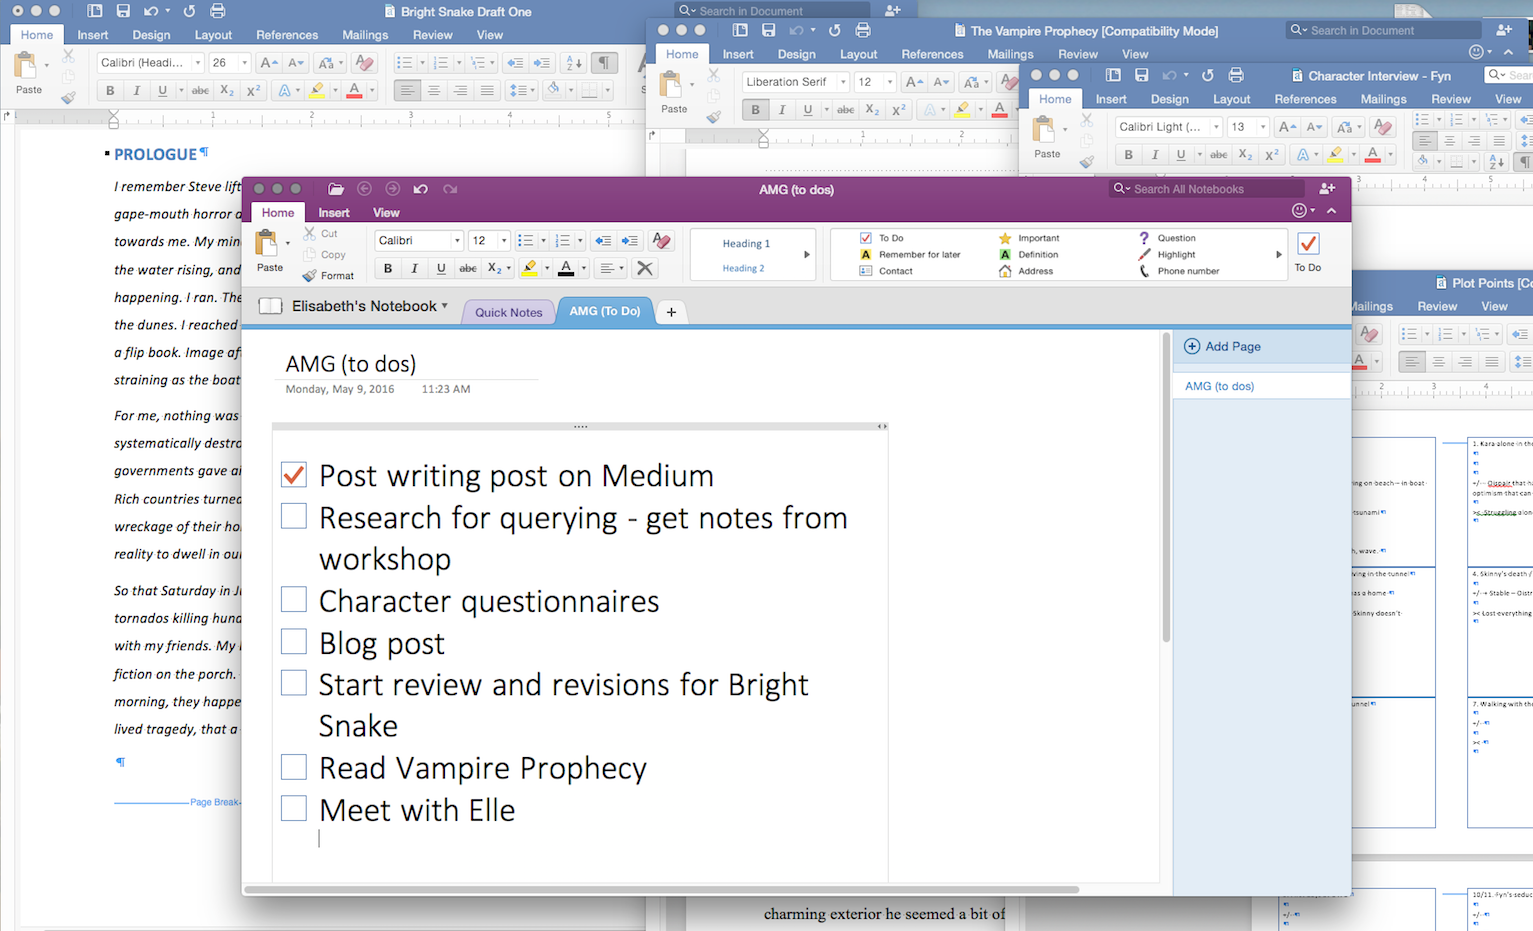Viewport: 1533px width, 931px height.
Task: Click the large To Do tag button
Action: tap(1308, 252)
